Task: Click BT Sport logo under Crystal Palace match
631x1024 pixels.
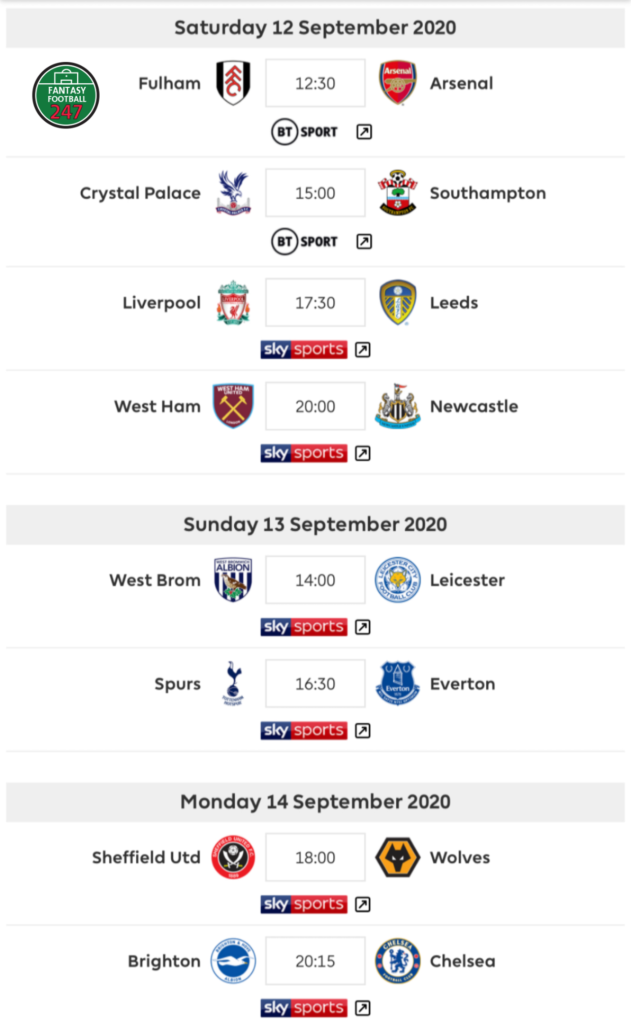Action: point(304,242)
